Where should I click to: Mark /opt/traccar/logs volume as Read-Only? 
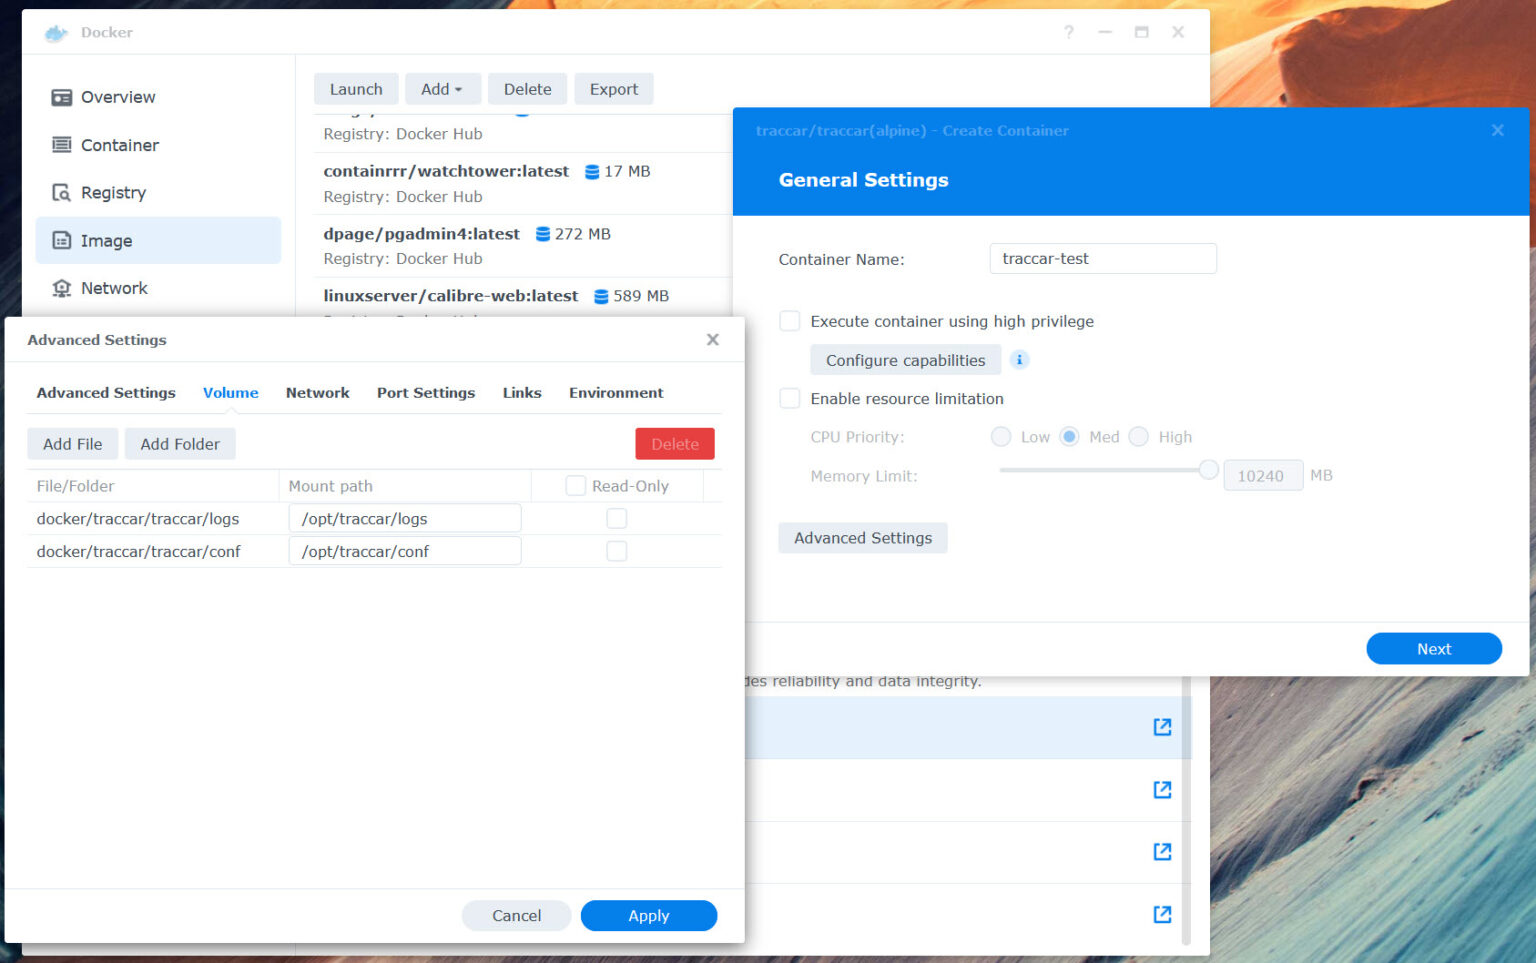(616, 518)
